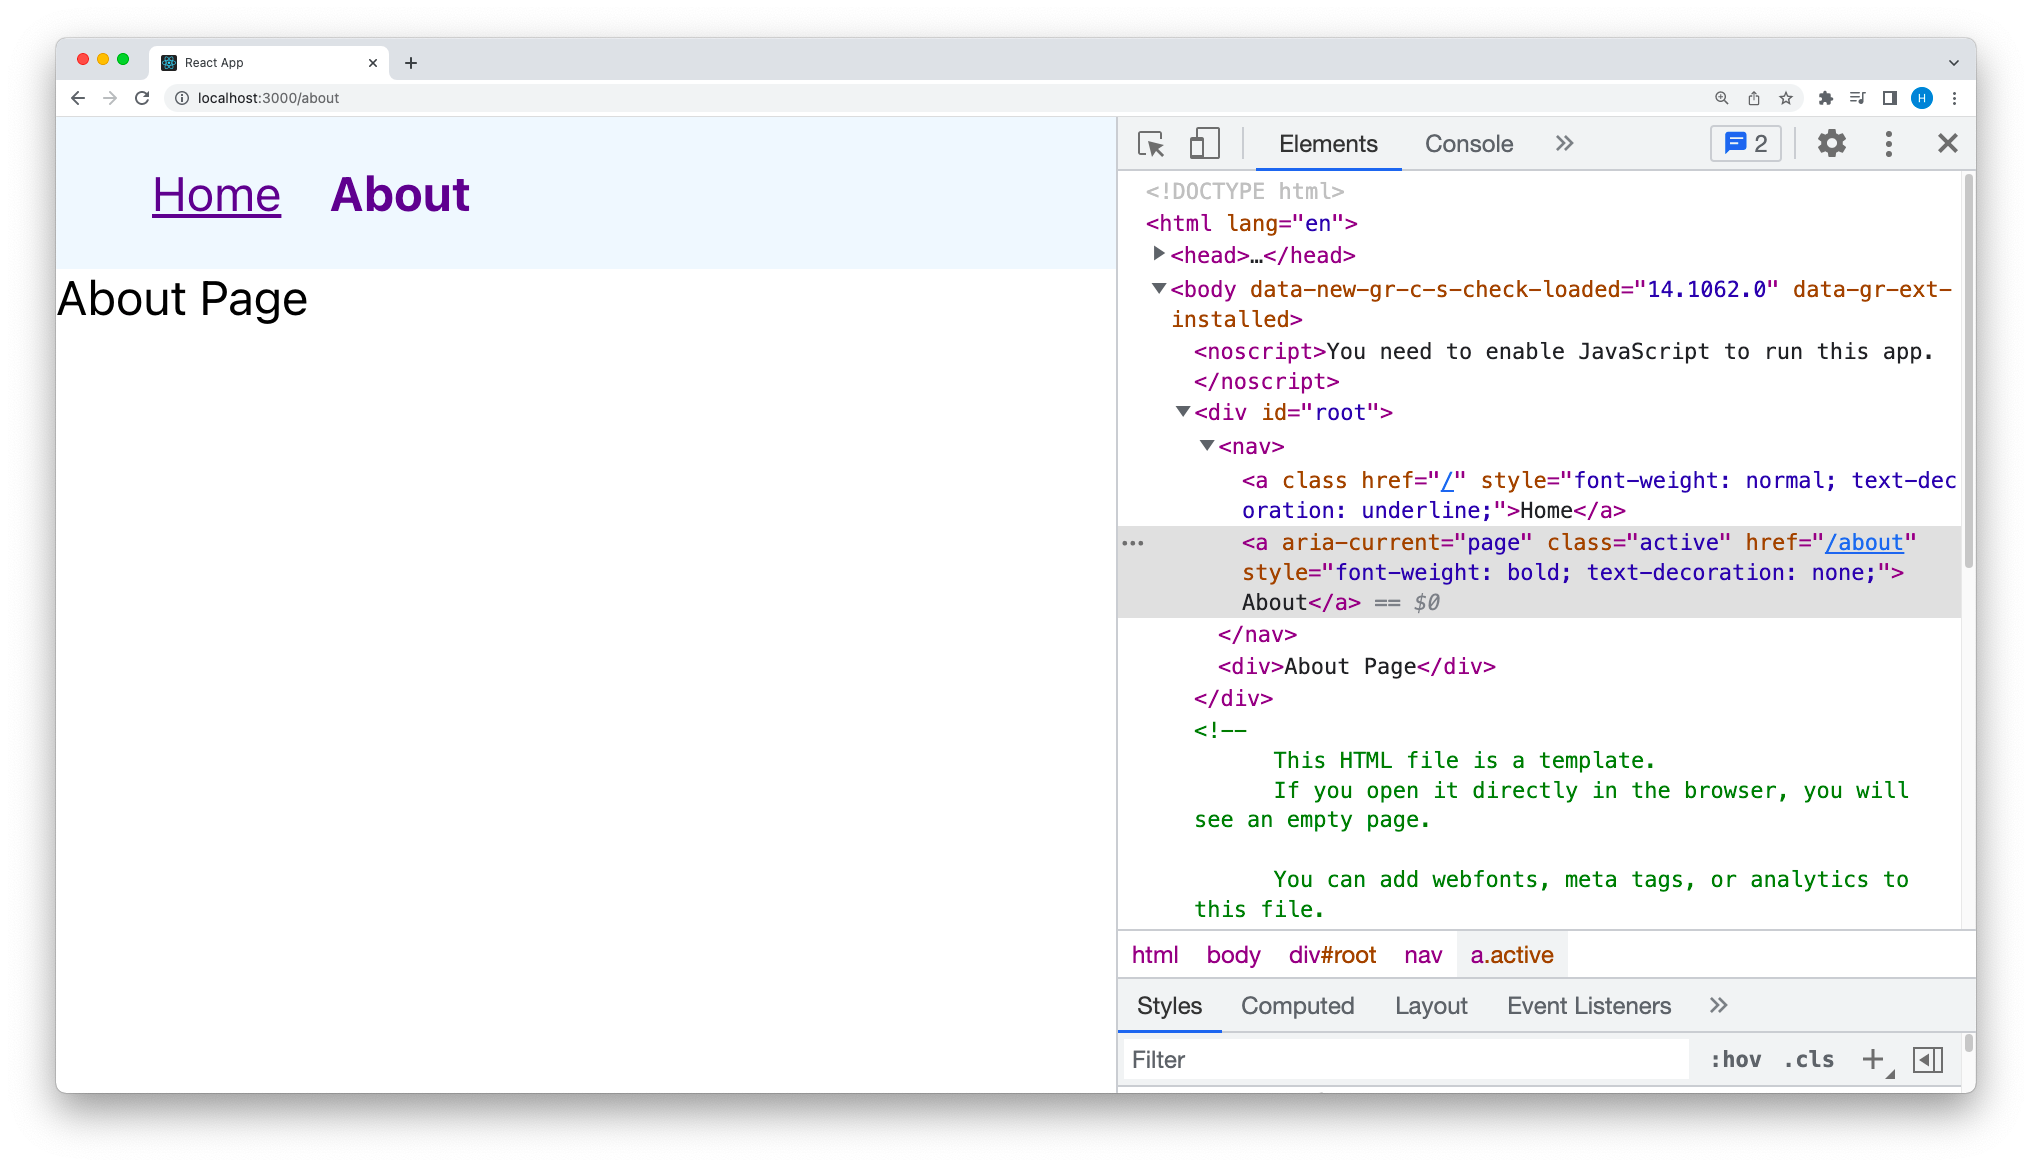Screen dimensions: 2032x1167
Task: Click the issues counter badge showing 2
Action: (1746, 144)
